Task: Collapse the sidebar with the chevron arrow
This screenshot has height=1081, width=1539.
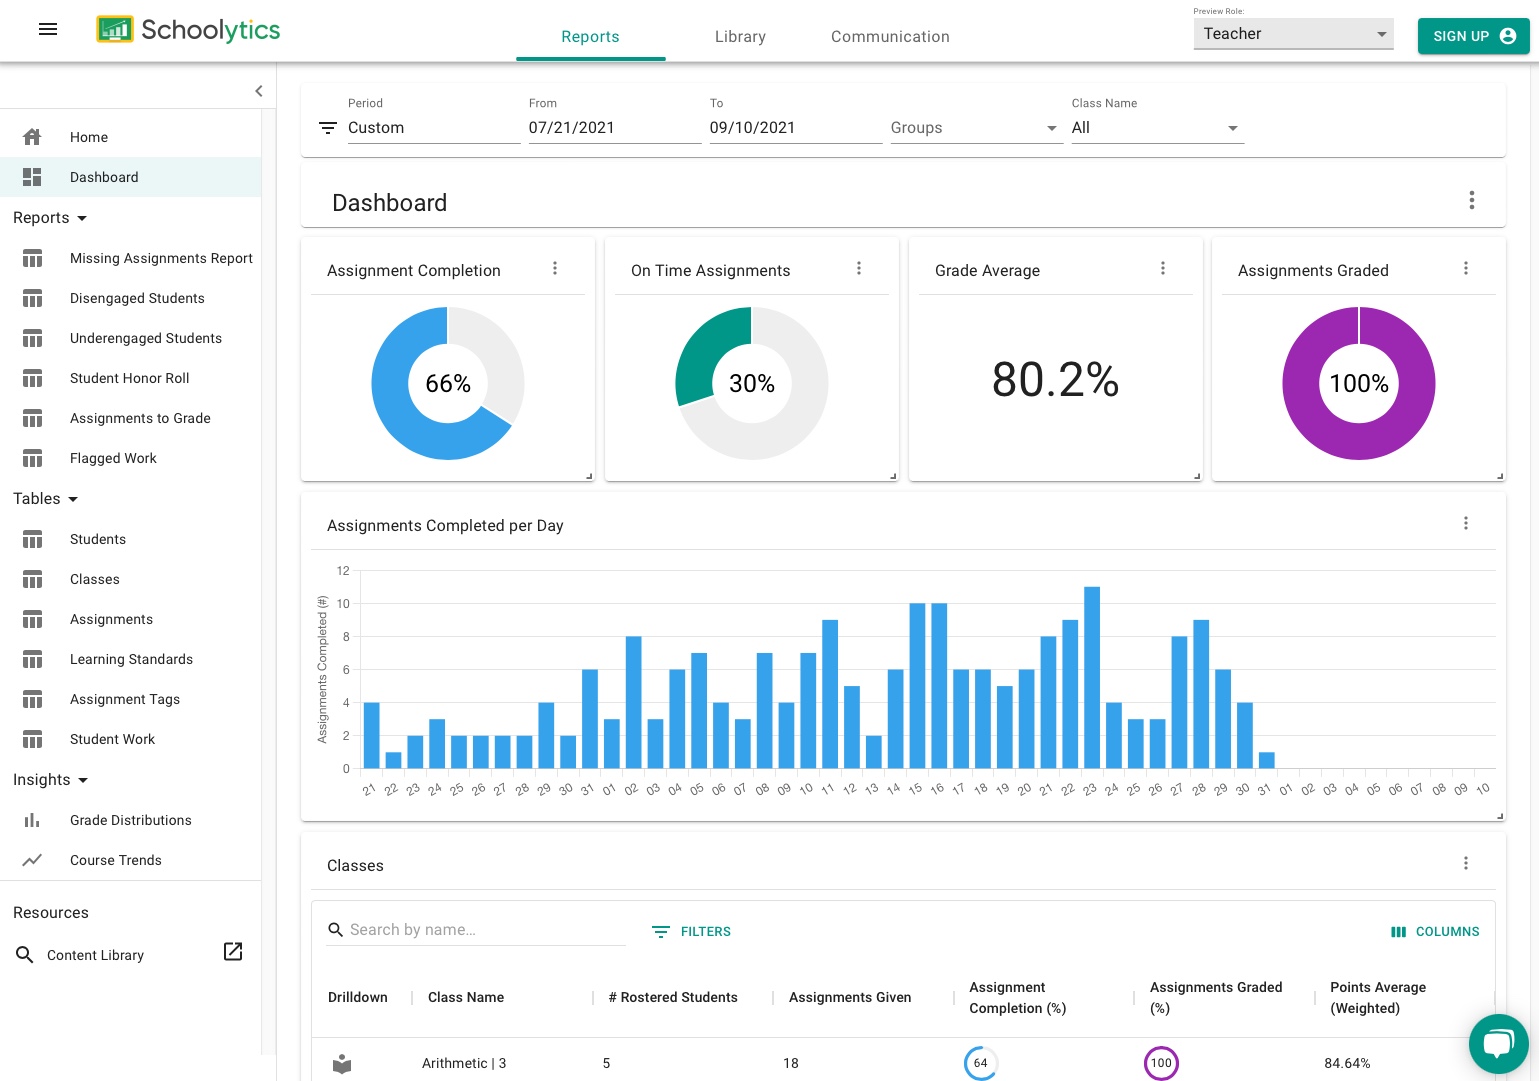Action: pyautogui.click(x=258, y=91)
